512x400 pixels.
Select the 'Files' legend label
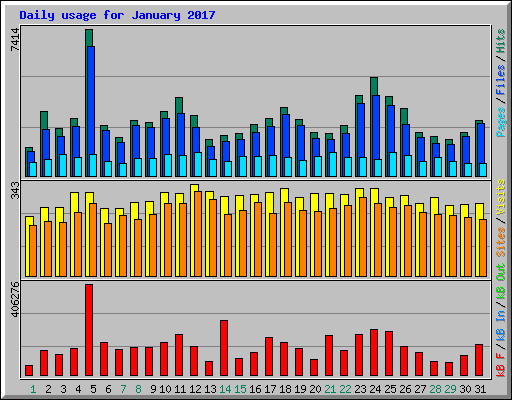point(501,80)
